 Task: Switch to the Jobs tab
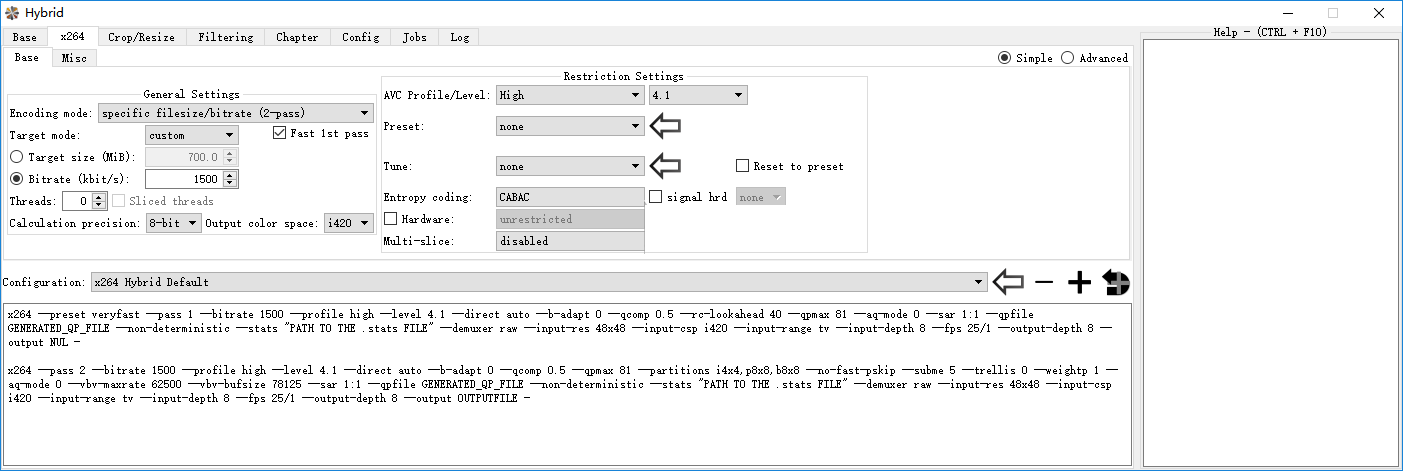[x=414, y=37]
